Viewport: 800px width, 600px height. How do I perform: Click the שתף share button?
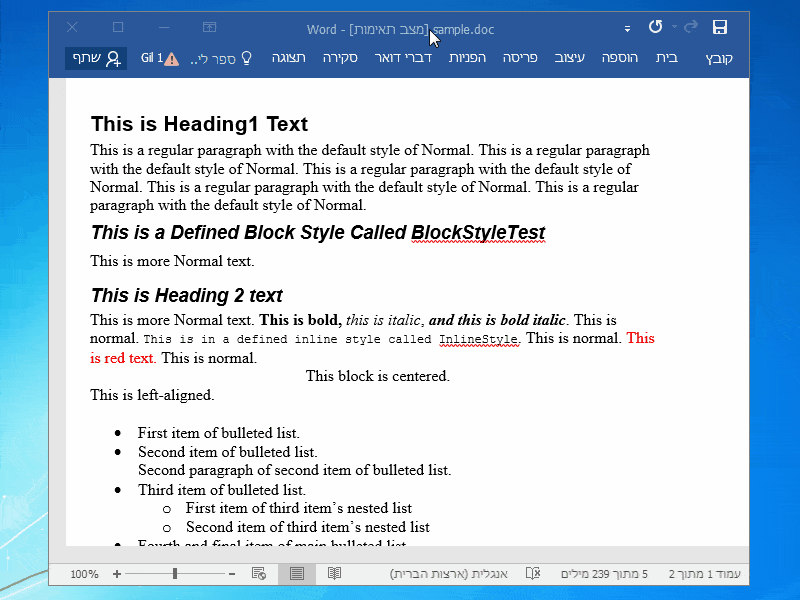click(x=95, y=58)
